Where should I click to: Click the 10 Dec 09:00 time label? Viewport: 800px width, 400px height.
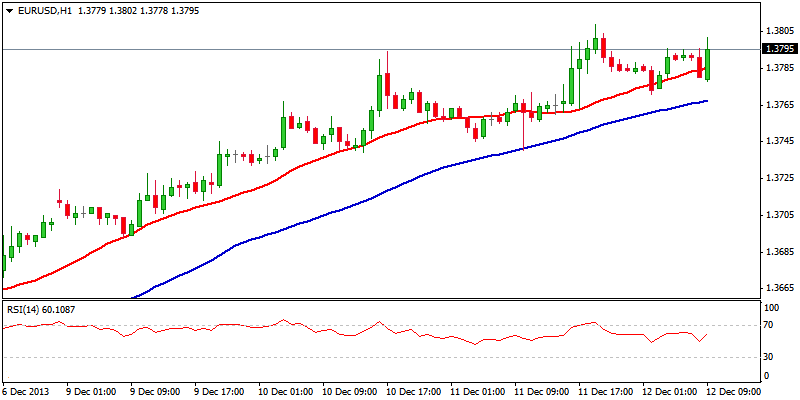(x=348, y=391)
